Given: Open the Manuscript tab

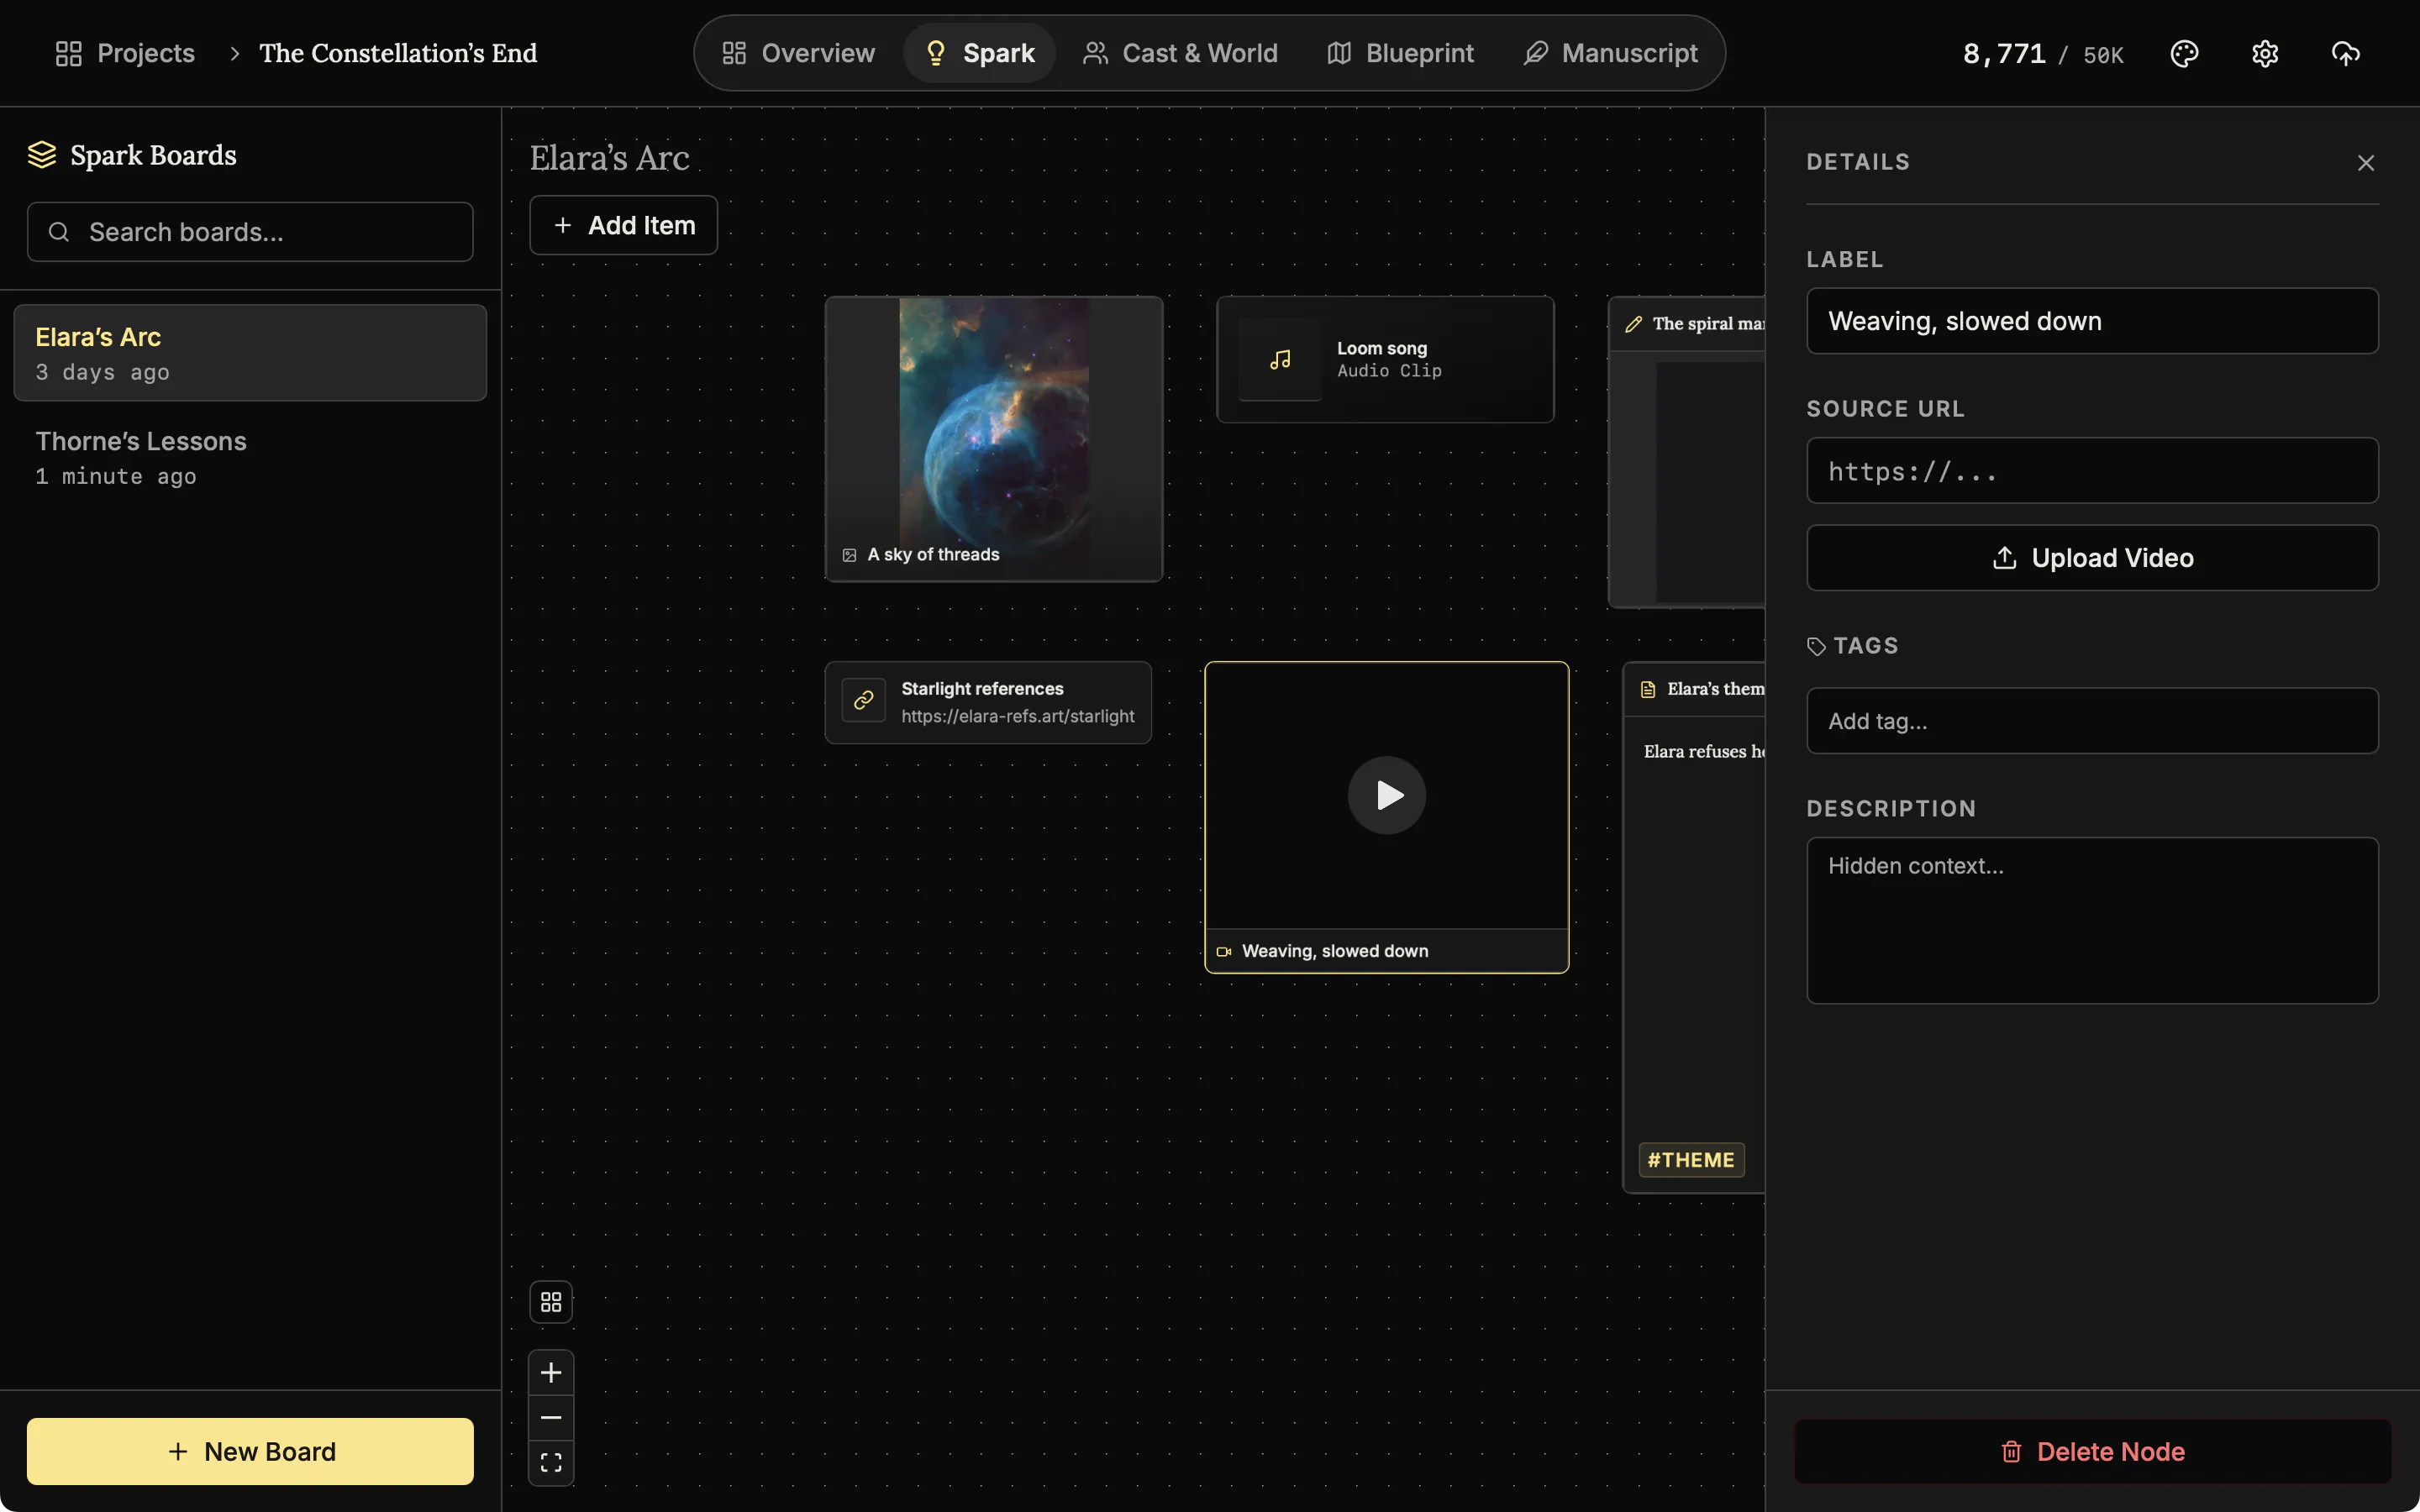Looking at the screenshot, I should [1610, 53].
